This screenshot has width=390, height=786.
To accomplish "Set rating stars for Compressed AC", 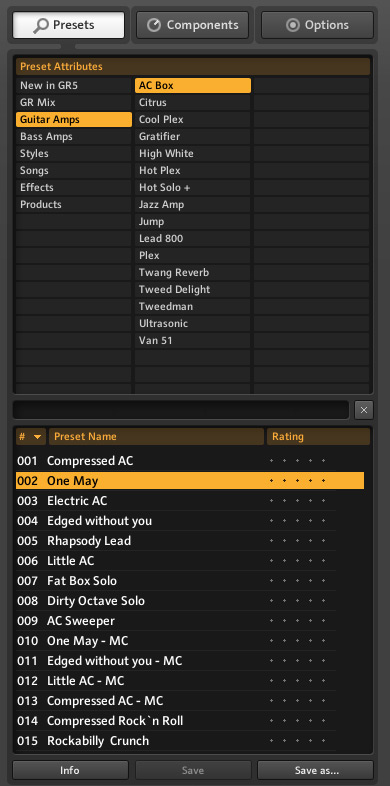I will coord(297,461).
